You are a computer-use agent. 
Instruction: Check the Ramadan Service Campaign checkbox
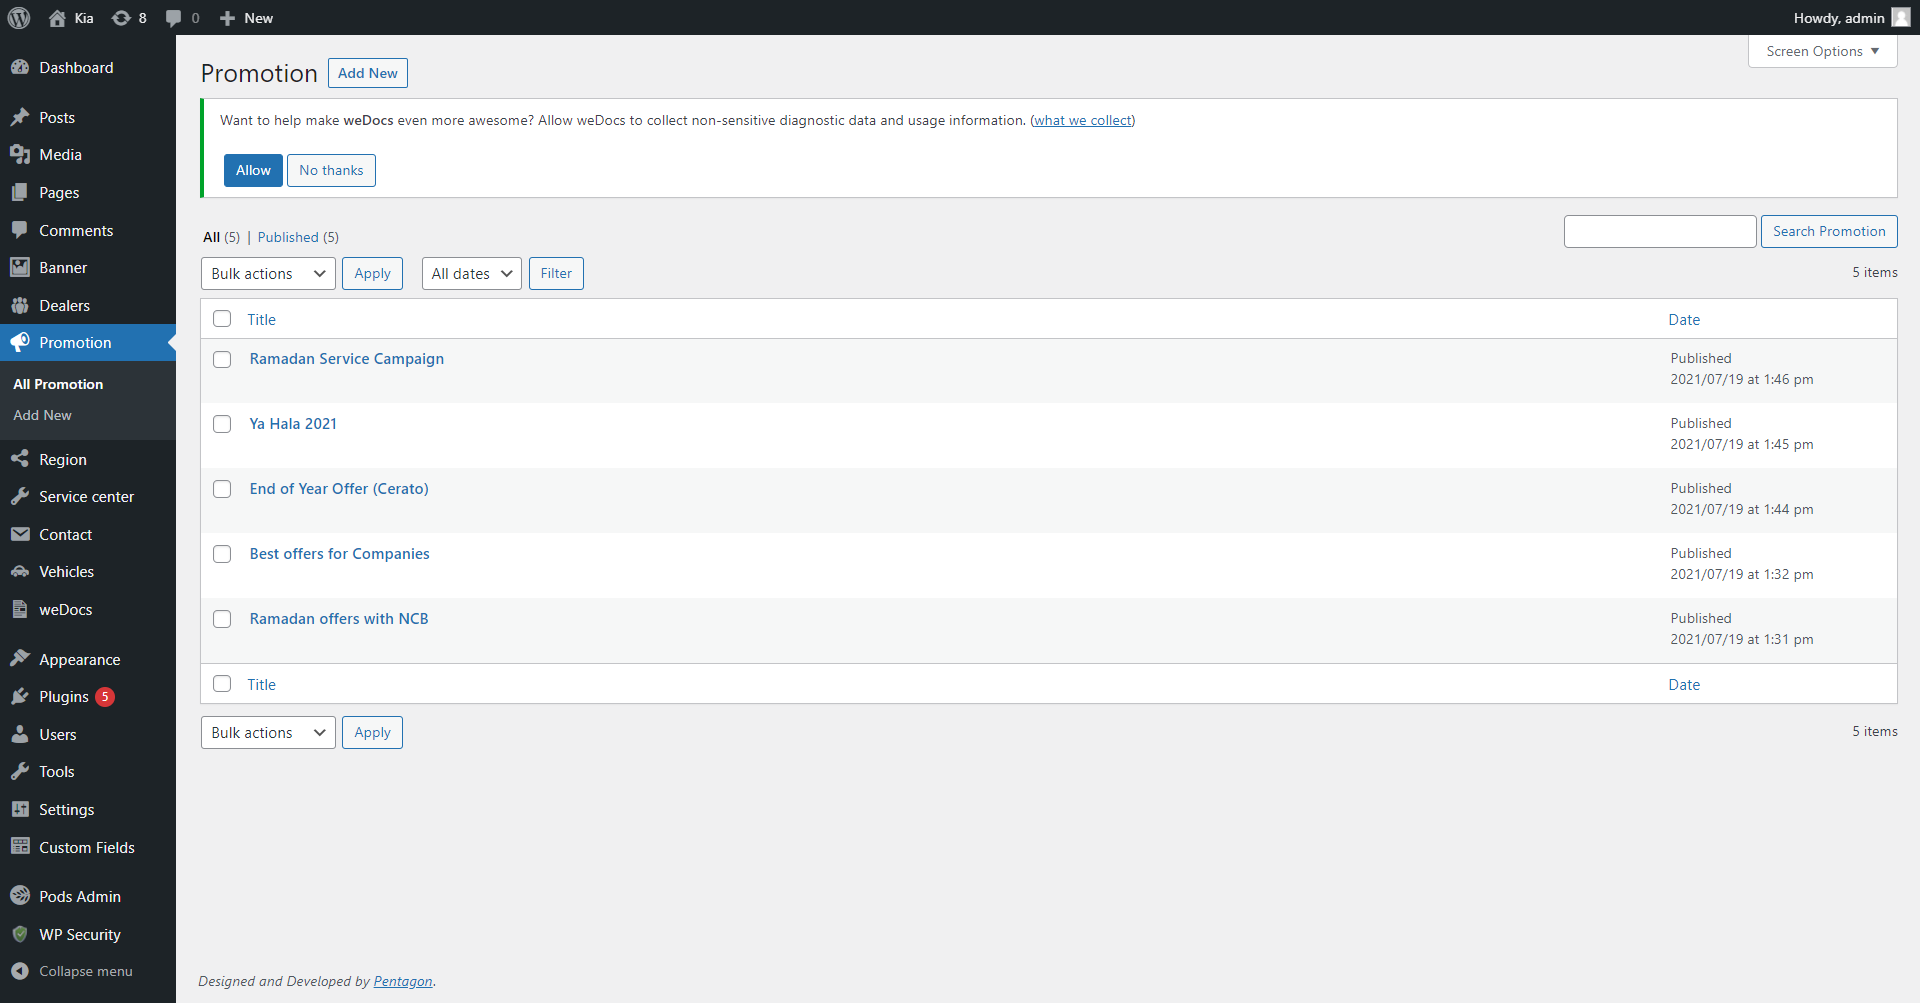tap(222, 359)
